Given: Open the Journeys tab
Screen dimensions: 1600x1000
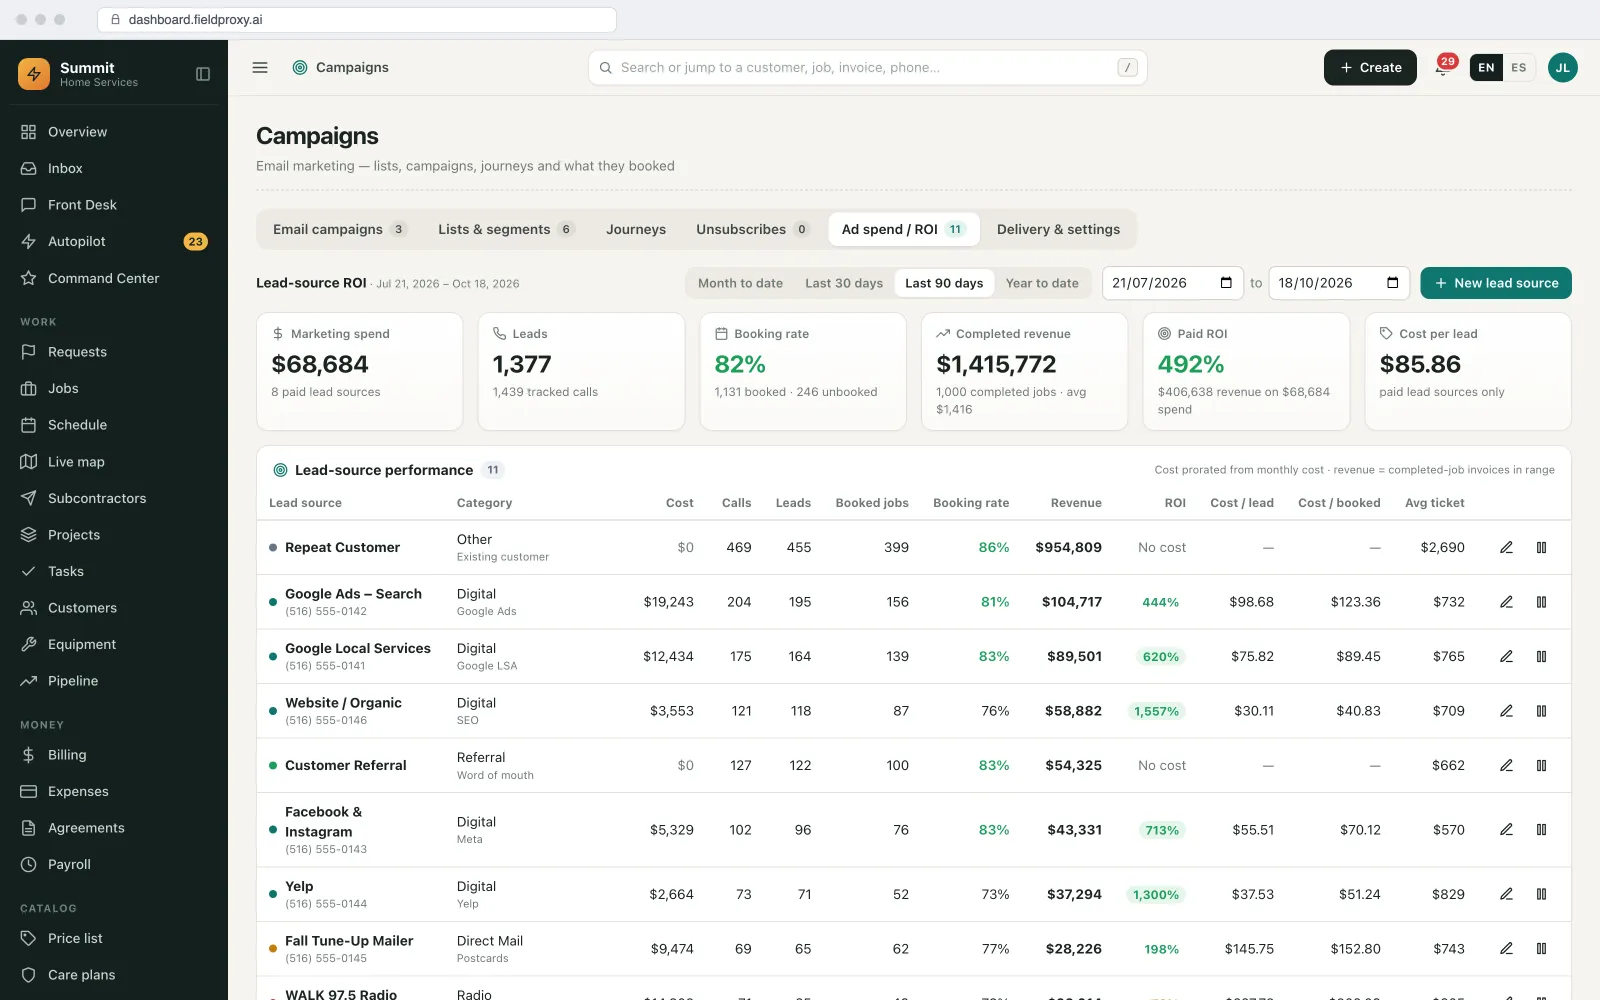Looking at the screenshot, I should pos(636,230).
